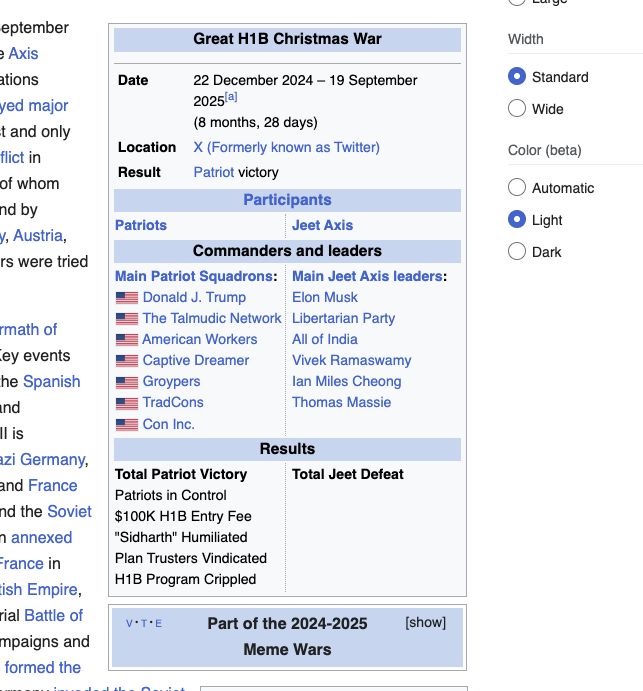Open the E (edit) template link
The image size is (643, 691).
pos(159,624)
